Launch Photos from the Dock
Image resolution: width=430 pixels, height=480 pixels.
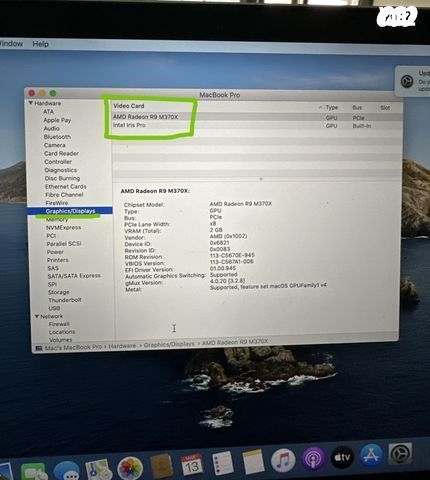click(x=130, y=468)
